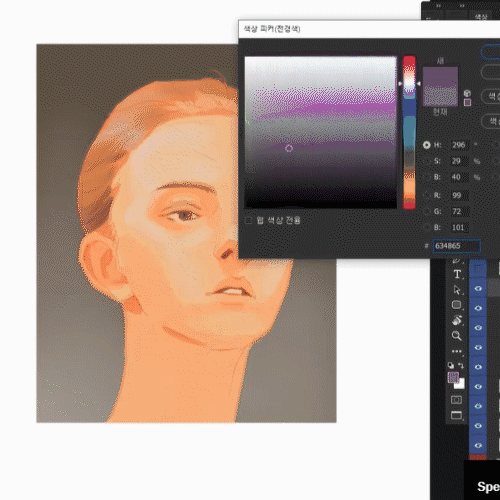Click the white background color swatch in toolbar
Viewport: 500px width, 500px height.
coord(460,385)
